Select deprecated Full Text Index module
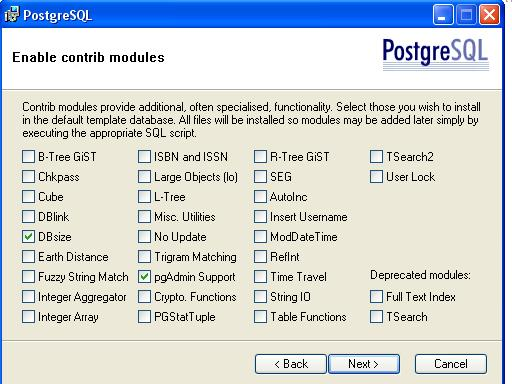512x384 pixels. [x=376, y=297]
